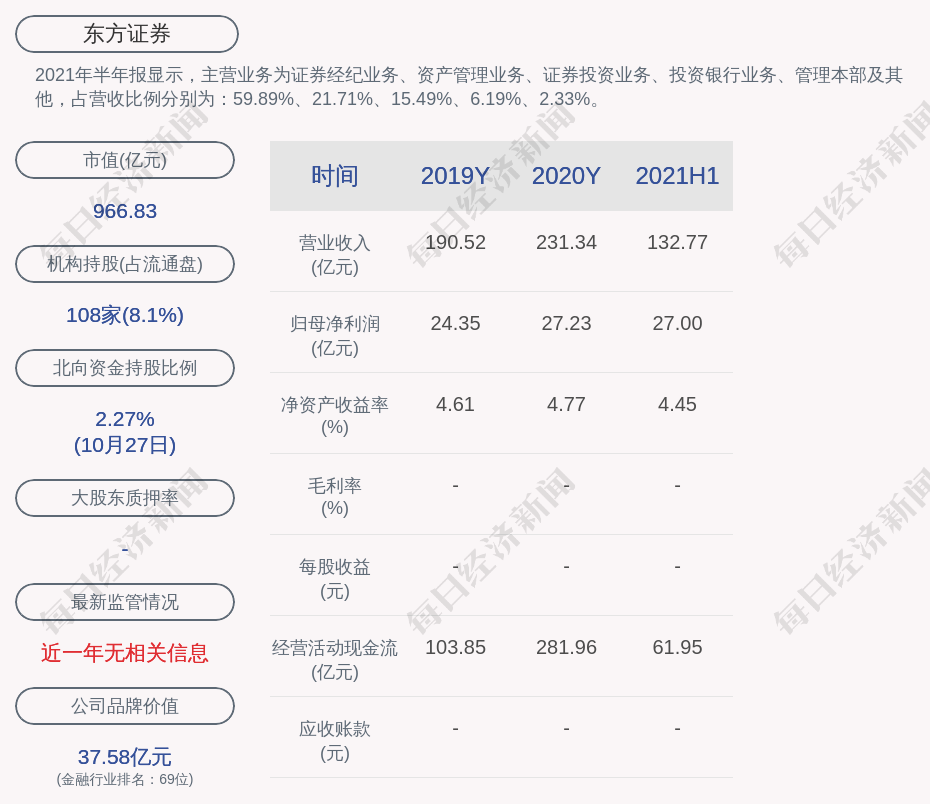The height and width of the screenshot is (804, 930).
Task: Click the 机构持股(占流通盘) label pill
Action: tap(125, 264)
